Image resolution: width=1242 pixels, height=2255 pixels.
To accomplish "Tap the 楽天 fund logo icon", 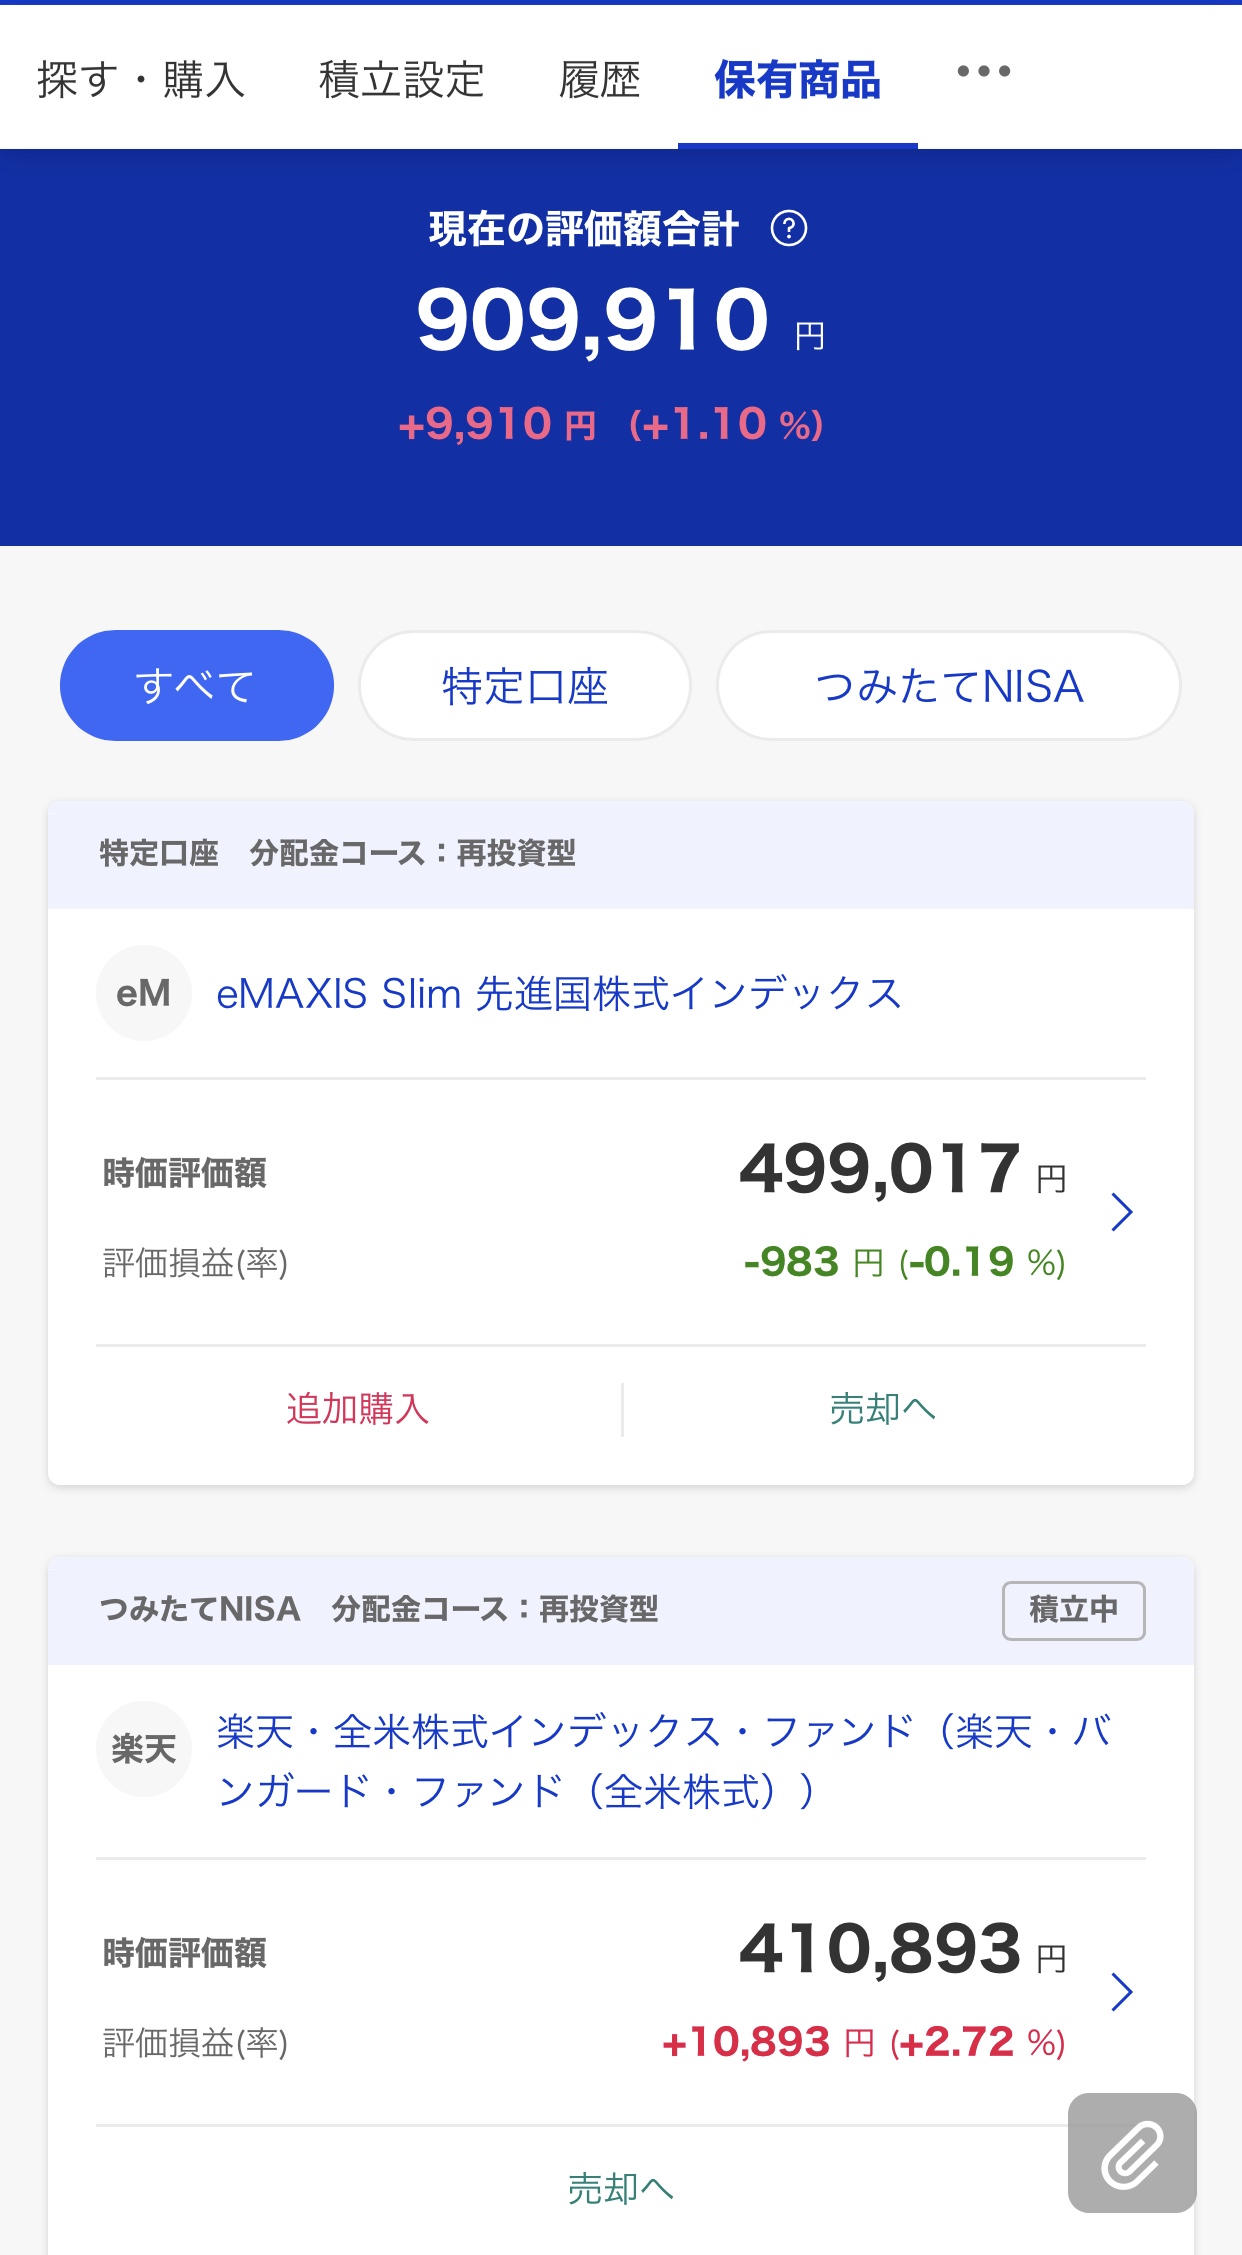I will (x=144, y=1749).
